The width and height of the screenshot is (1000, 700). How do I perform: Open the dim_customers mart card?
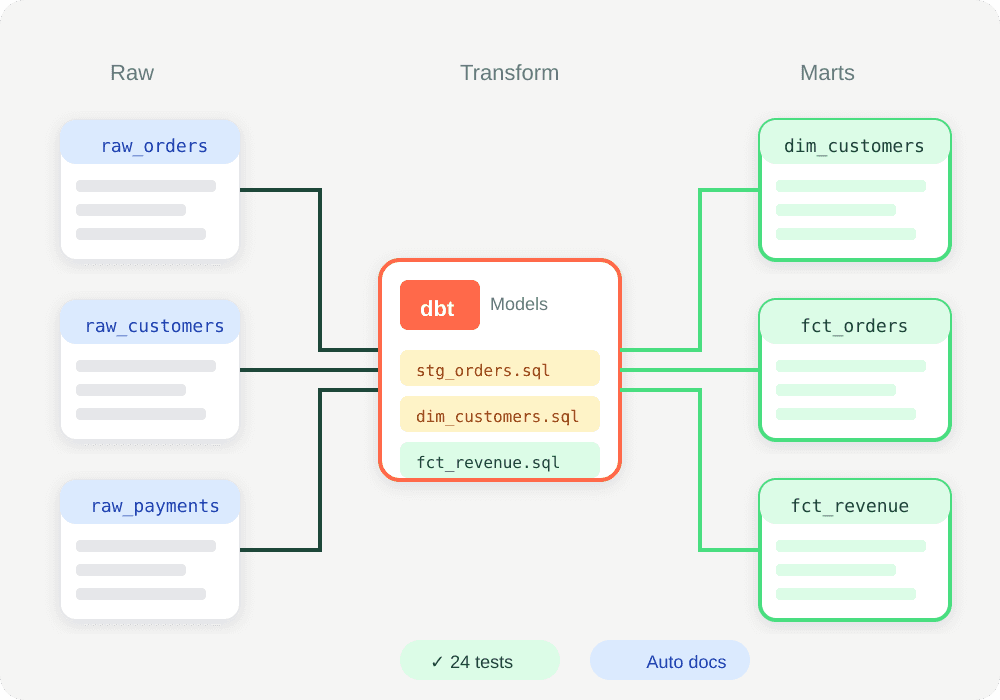pos(855,189)
